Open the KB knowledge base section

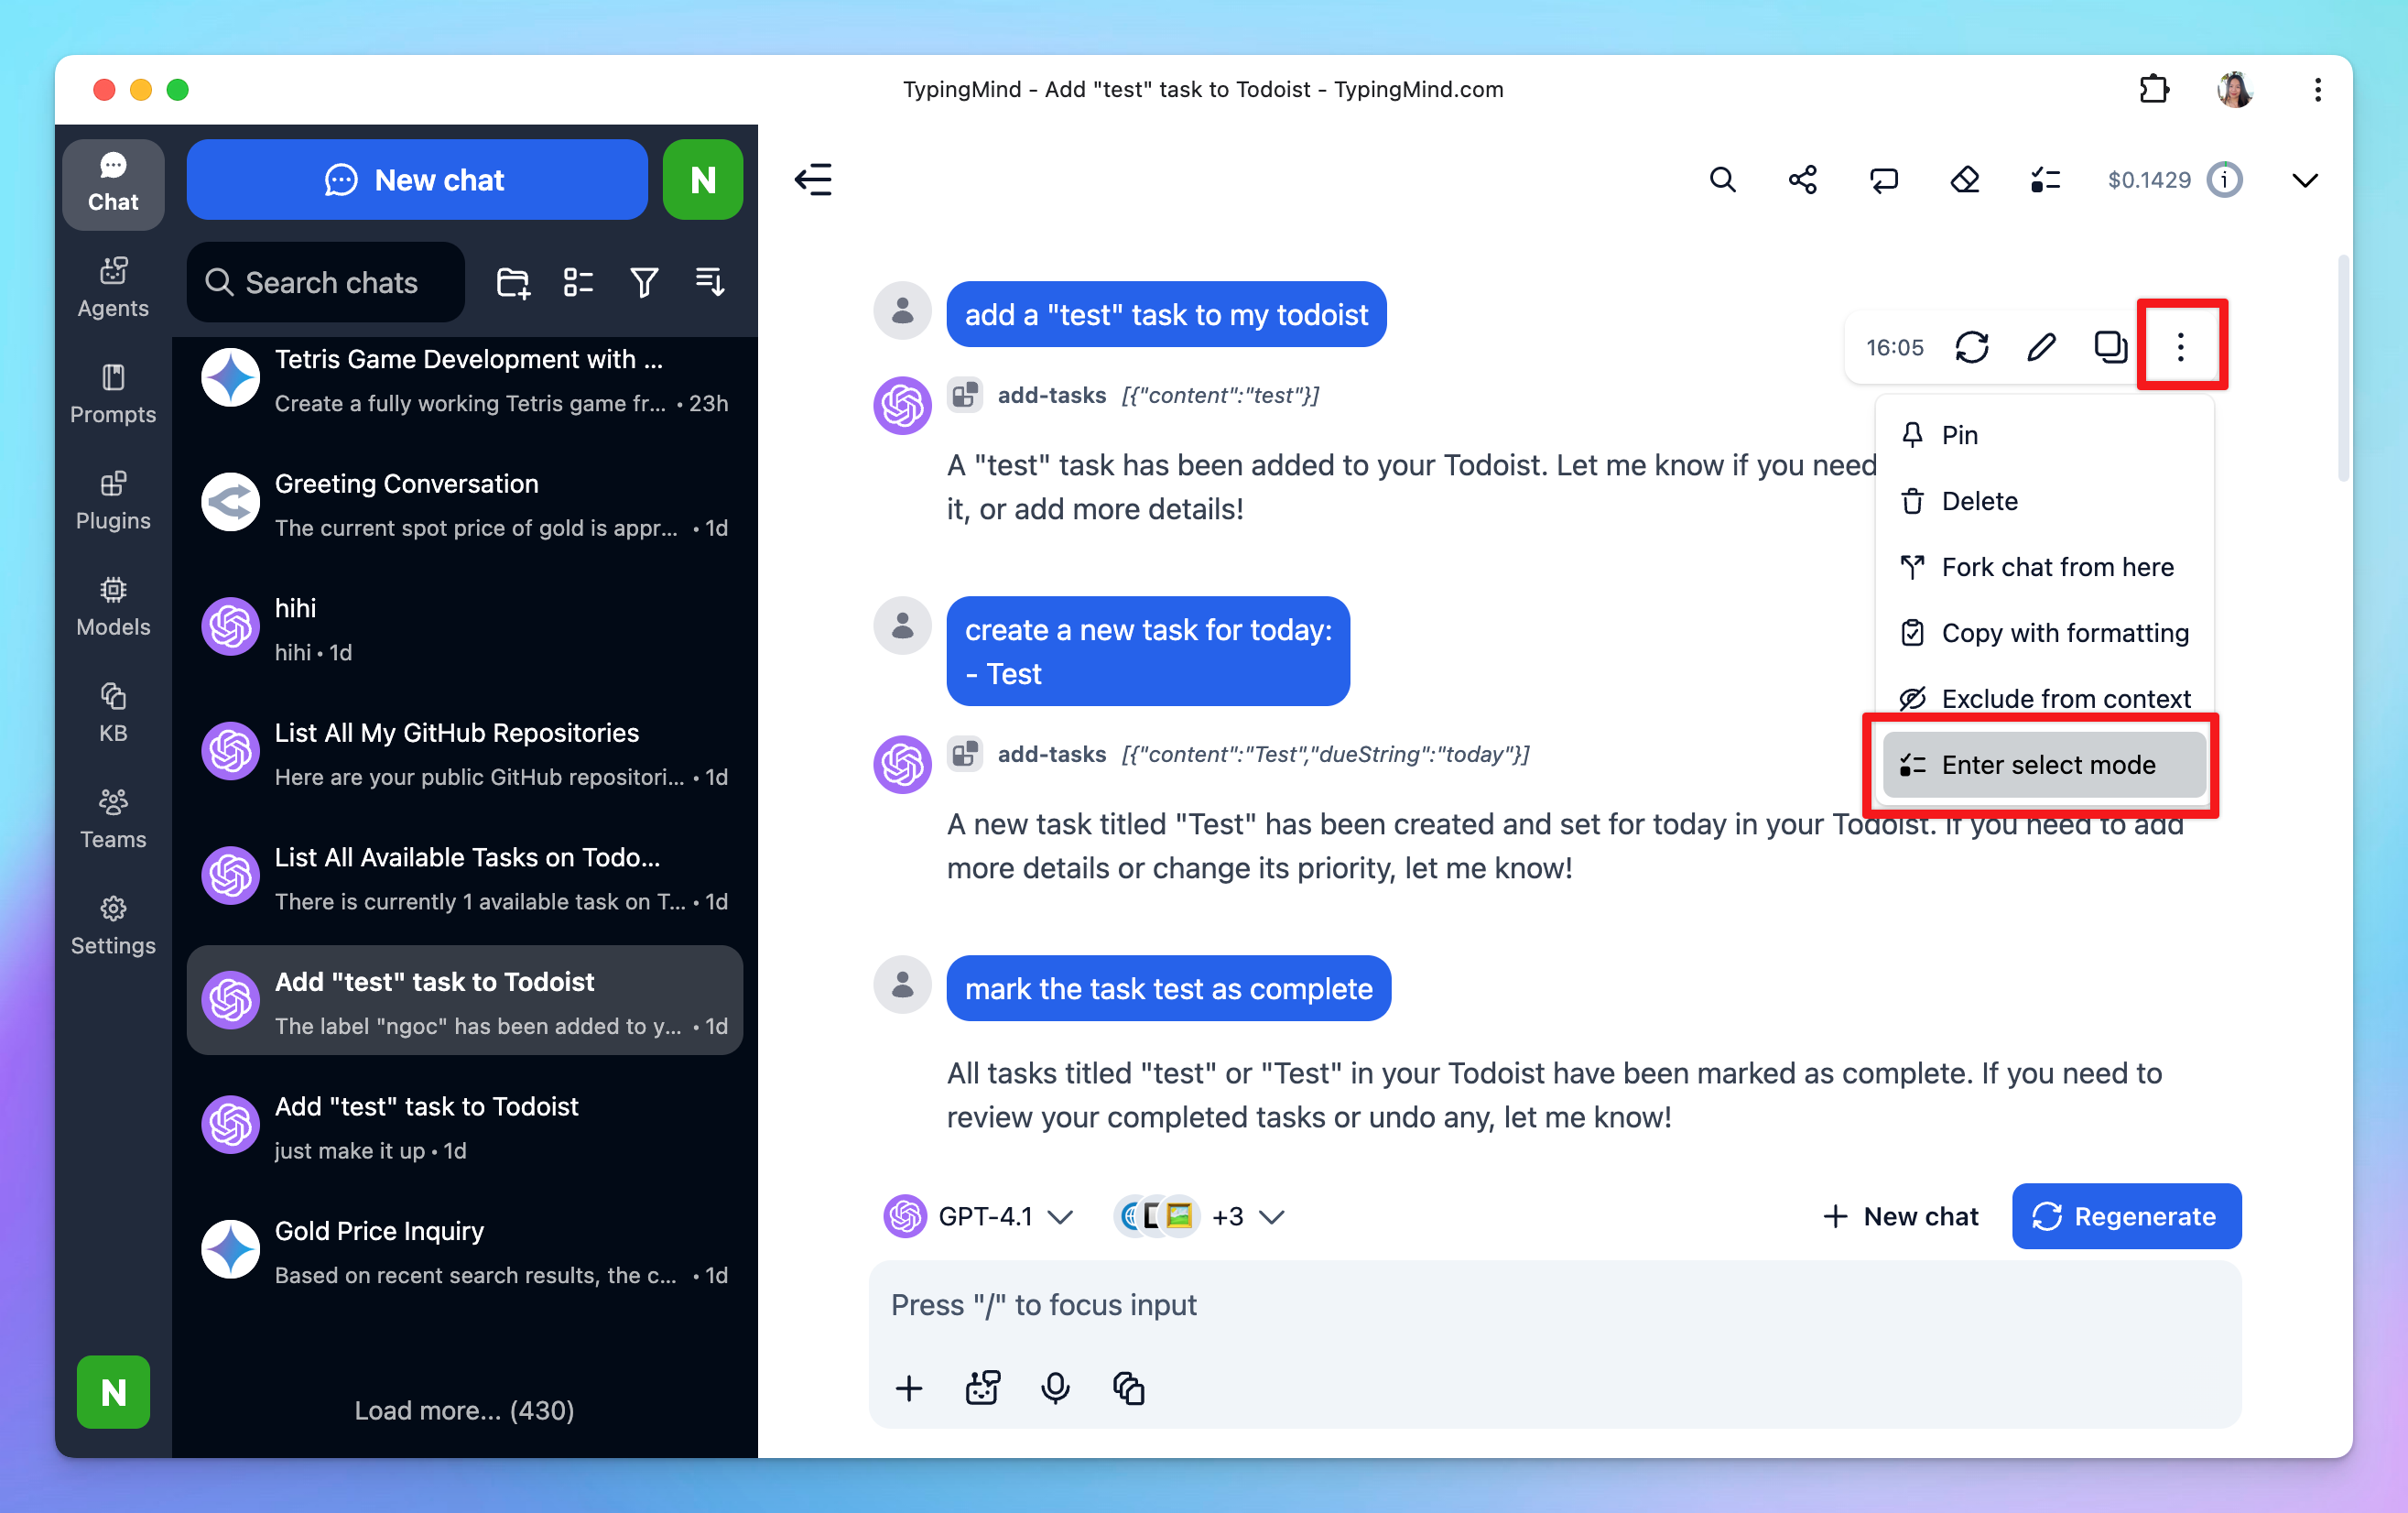(x=113, y=712)
